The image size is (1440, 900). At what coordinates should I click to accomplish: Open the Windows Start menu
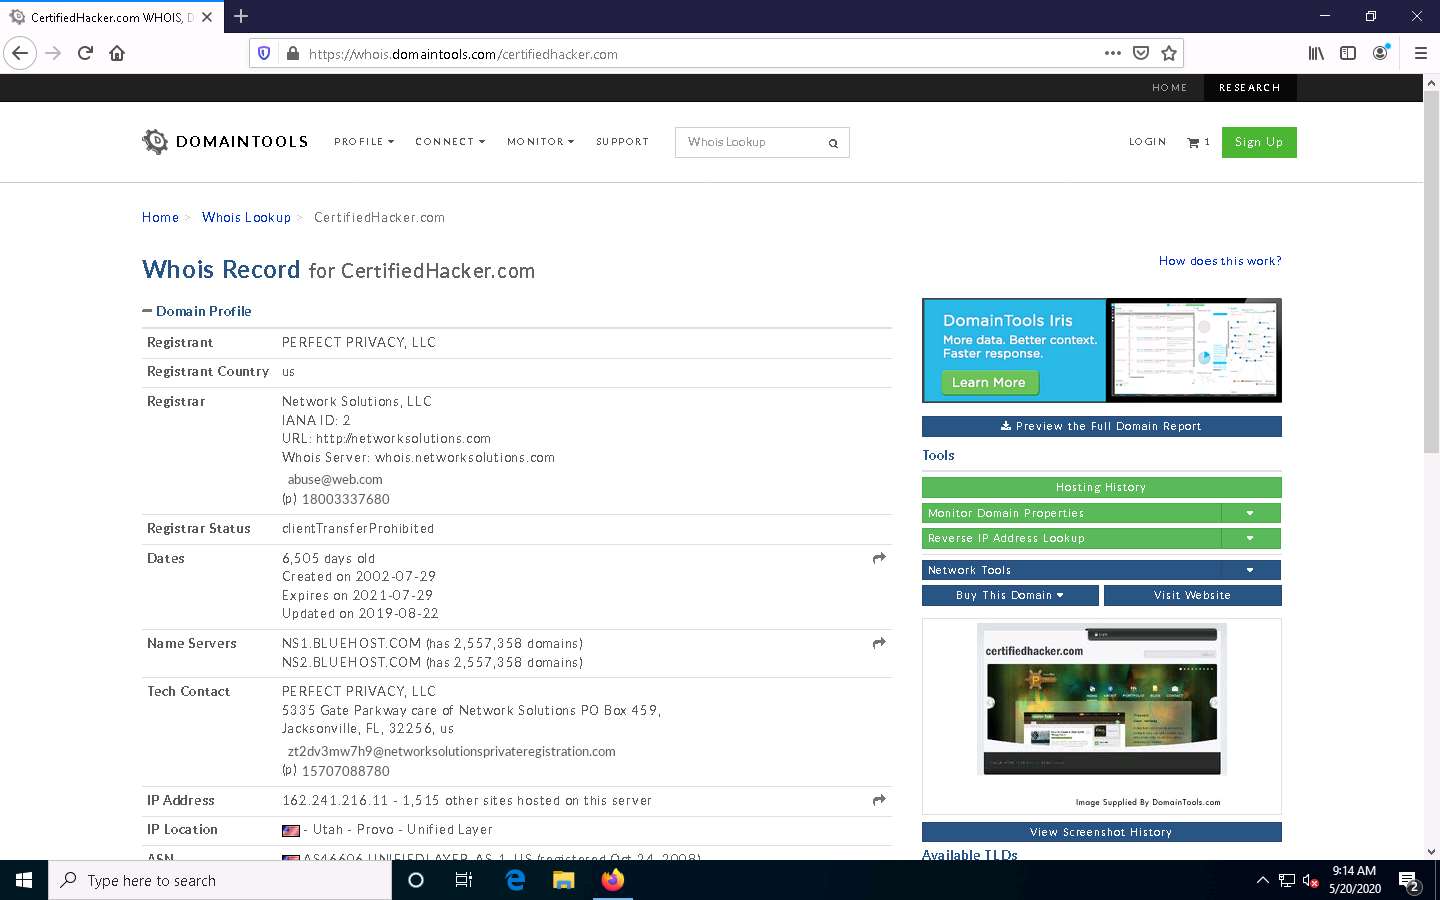click(24, 880)
